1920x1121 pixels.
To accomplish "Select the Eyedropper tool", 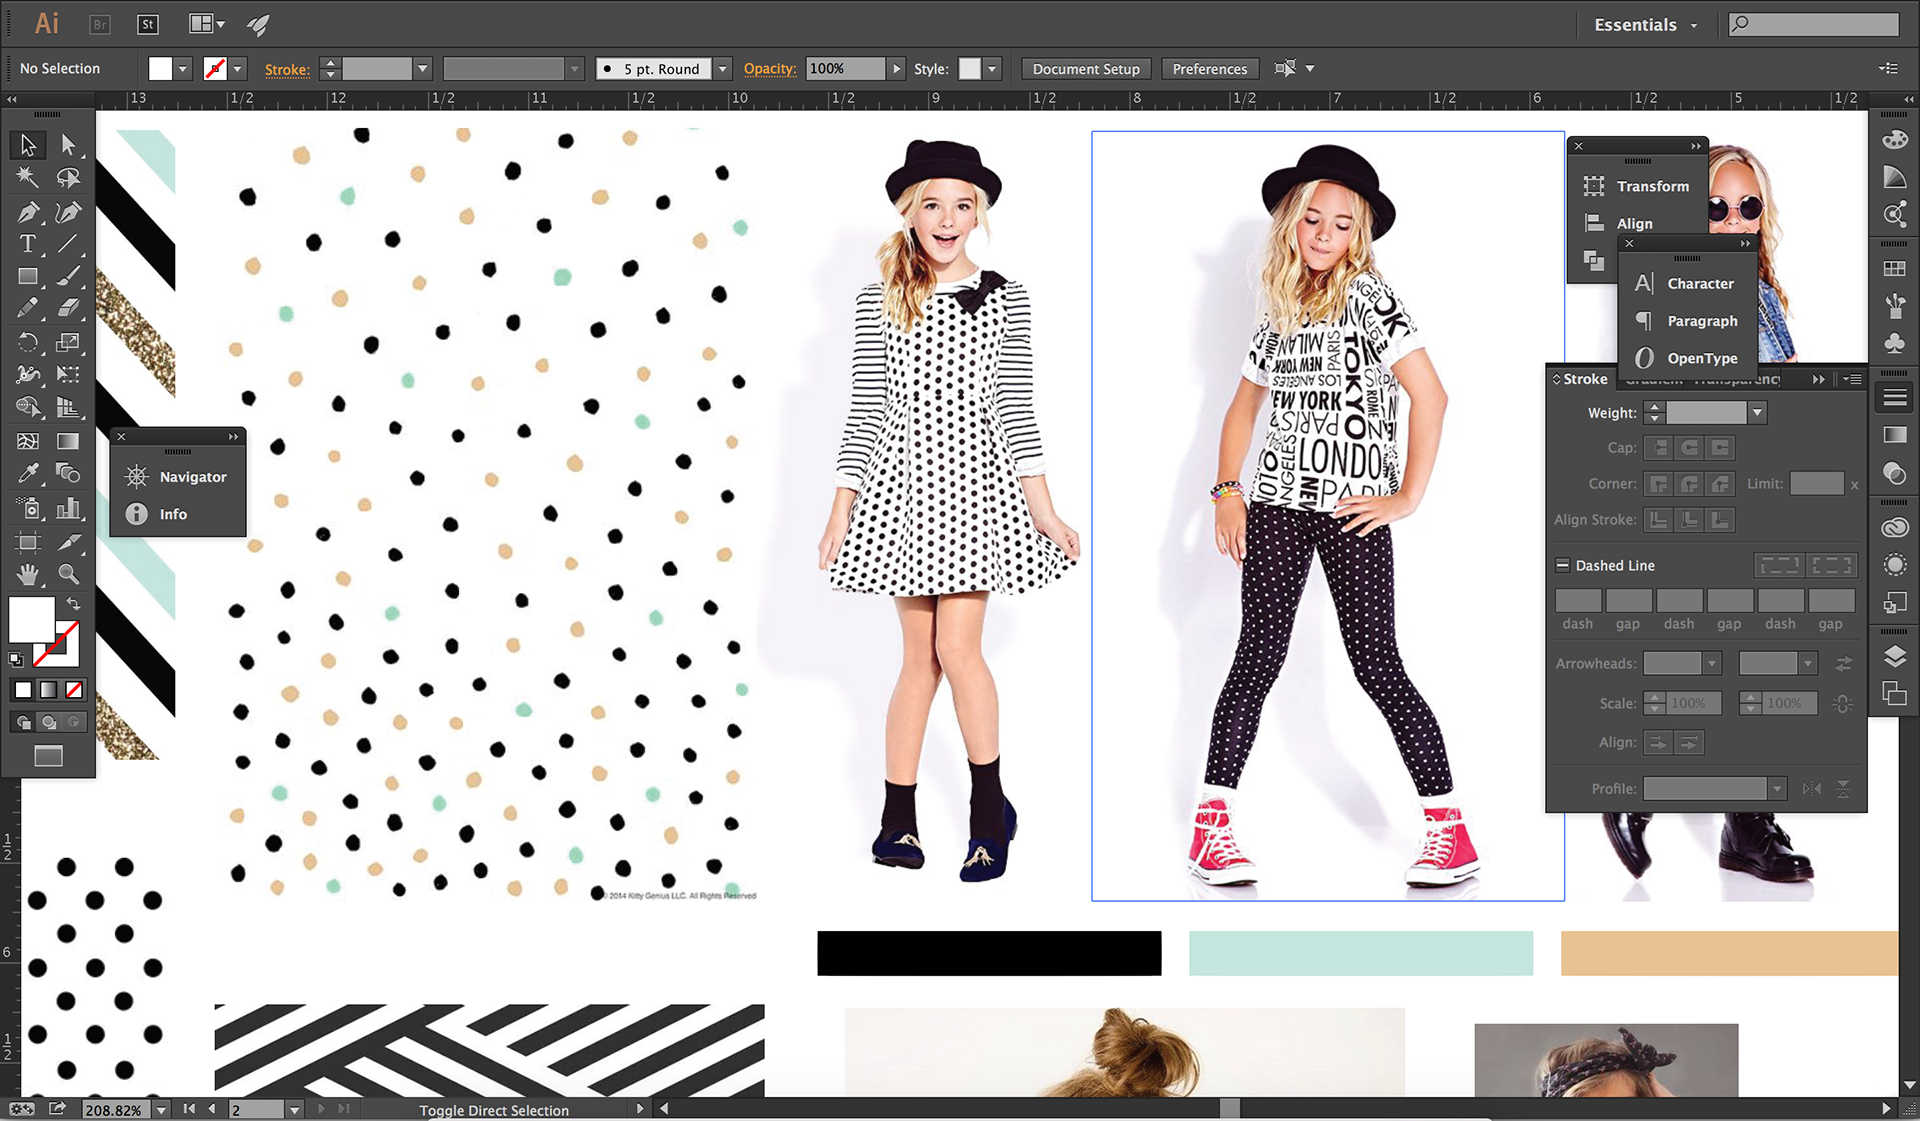I will tap(28, 474).
